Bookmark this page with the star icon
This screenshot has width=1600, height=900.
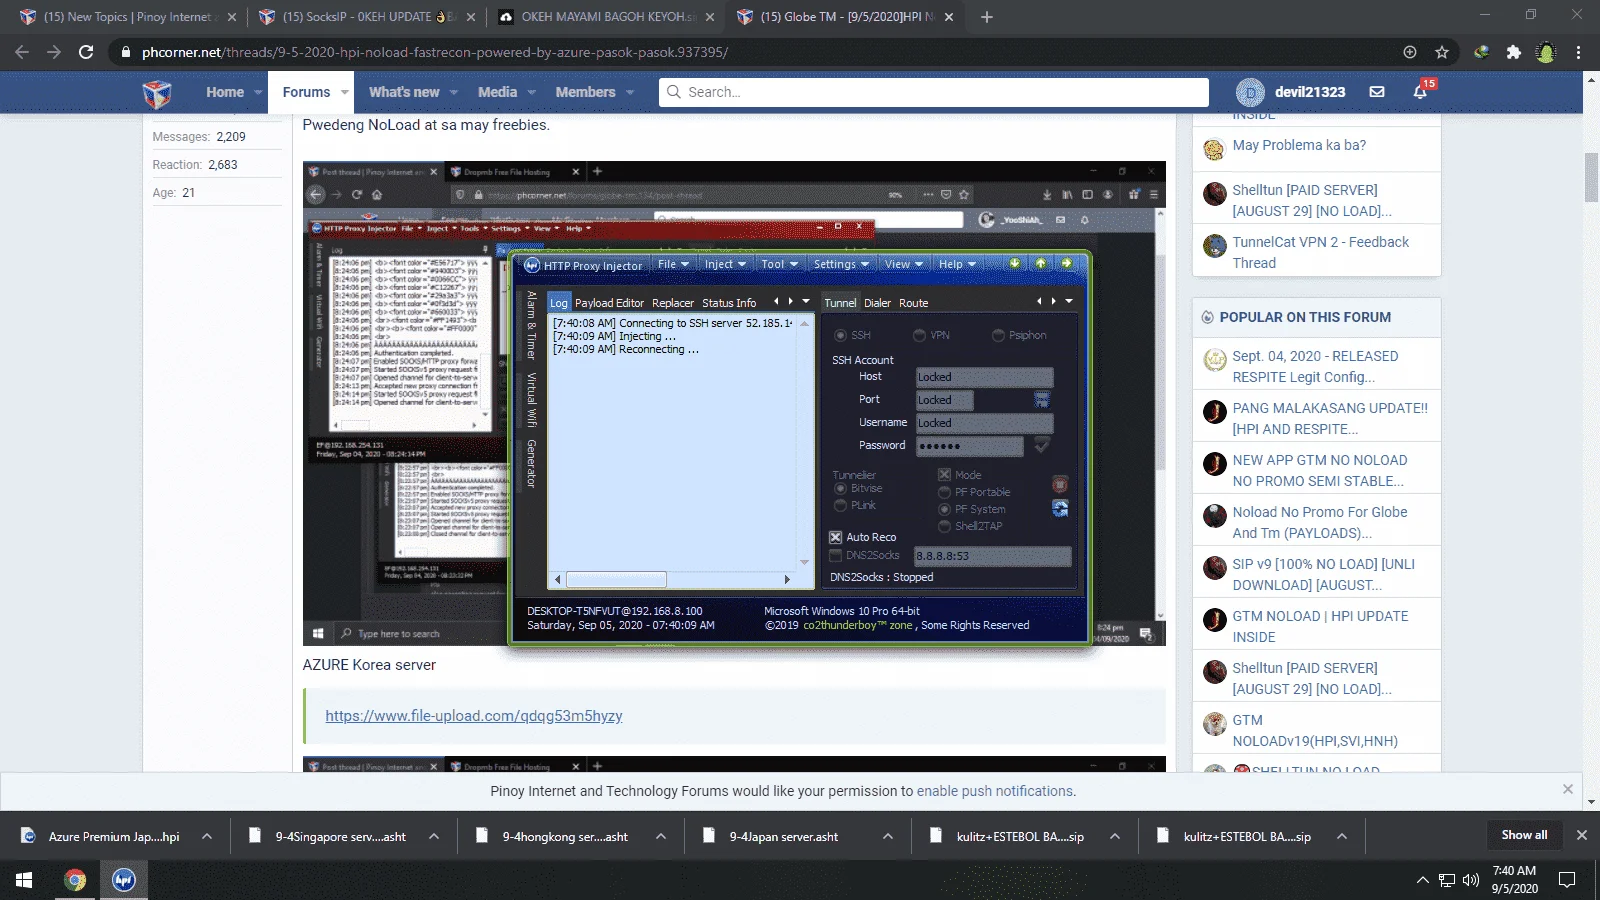1442,52
